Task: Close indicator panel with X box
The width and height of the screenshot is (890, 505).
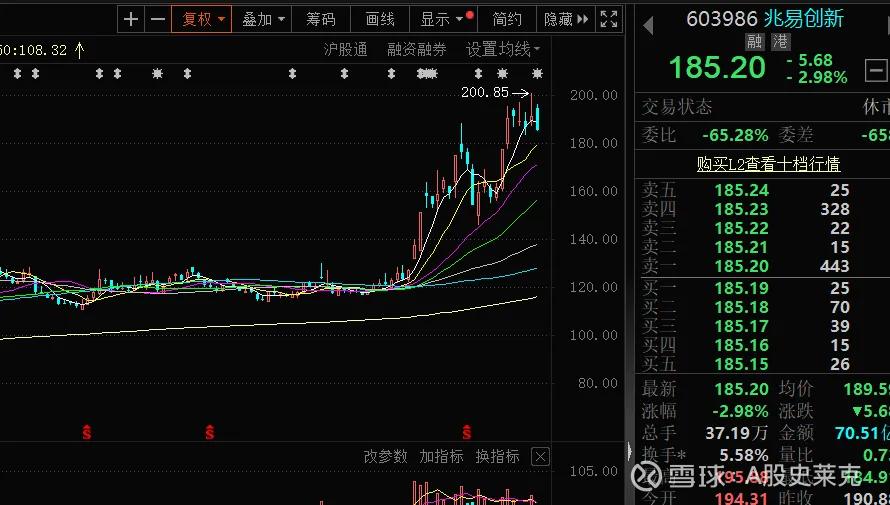Action: [540, 457]
